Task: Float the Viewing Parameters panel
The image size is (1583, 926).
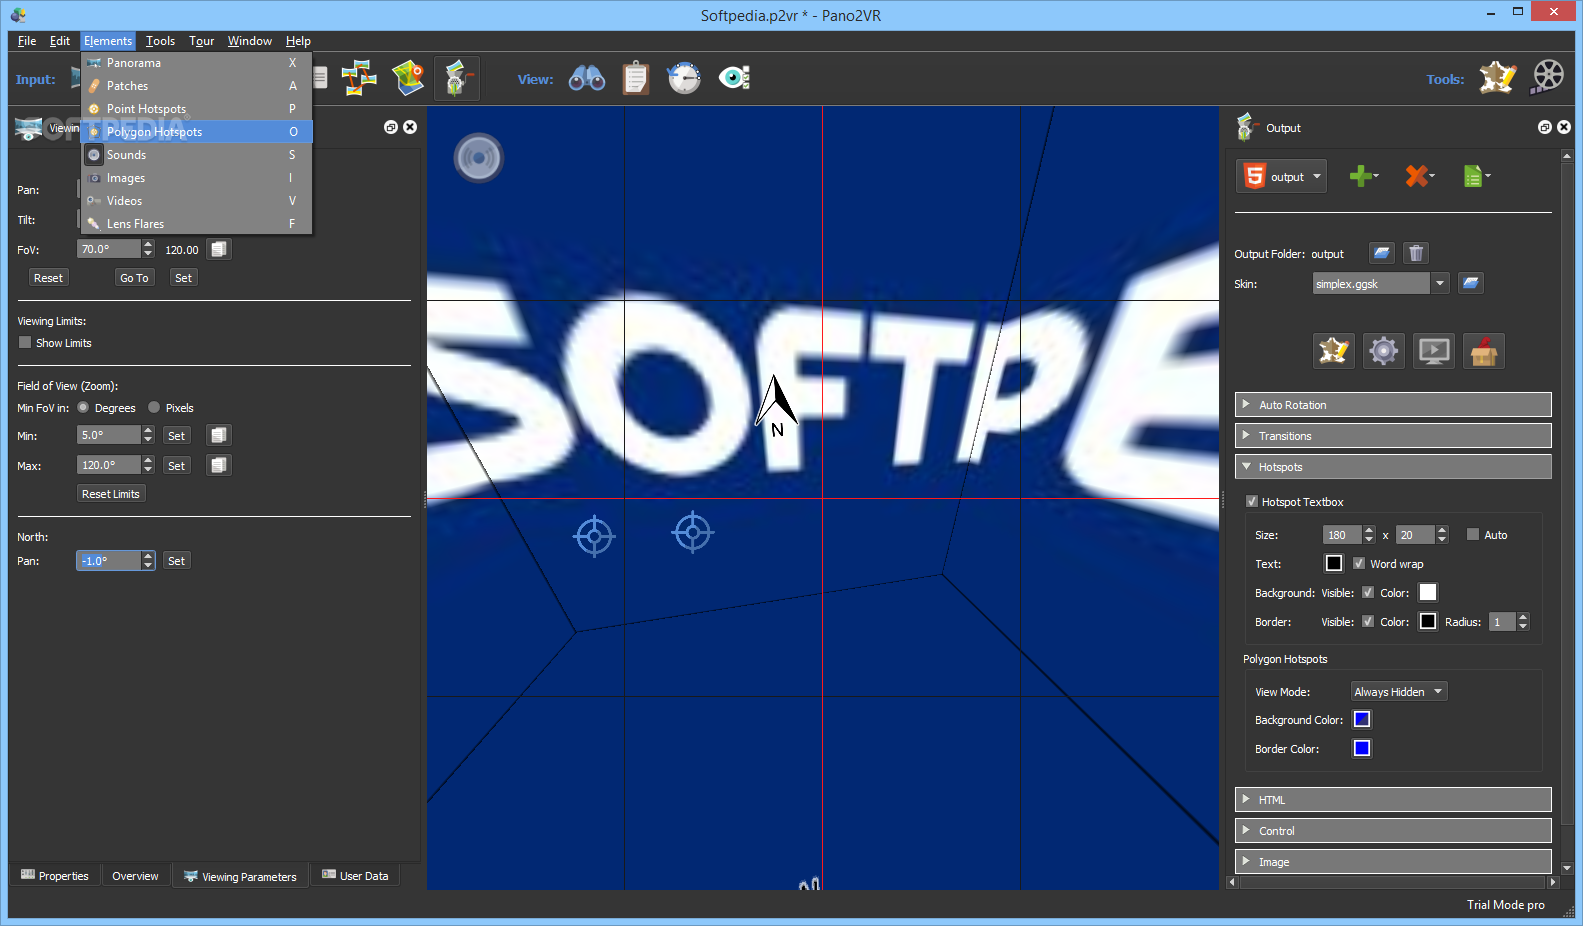Action: pos(391,127)
